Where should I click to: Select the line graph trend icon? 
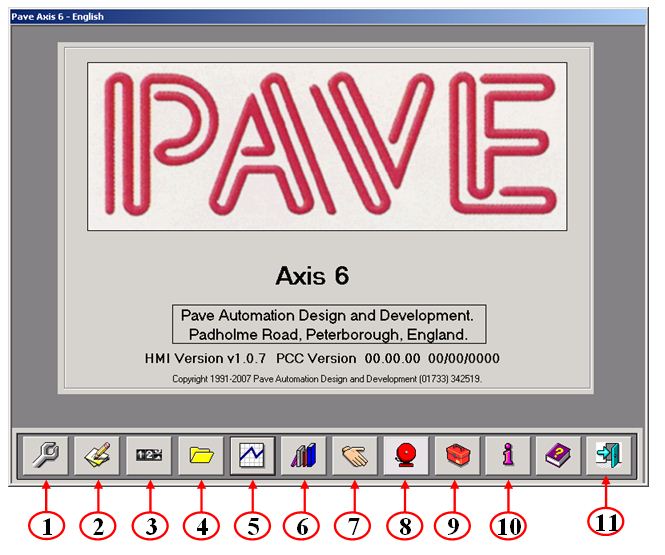click(252, 456)
